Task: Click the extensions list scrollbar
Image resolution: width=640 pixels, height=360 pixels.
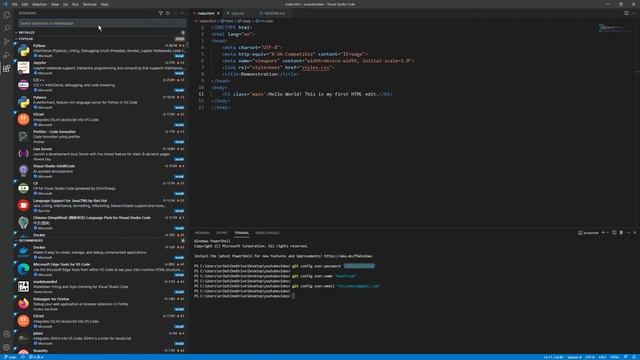Action: point(187,45)
